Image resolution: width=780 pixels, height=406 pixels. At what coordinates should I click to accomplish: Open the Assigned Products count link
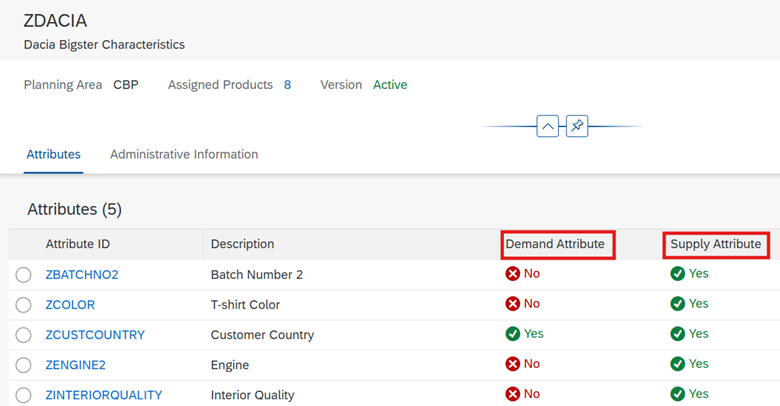click(287, 85)
